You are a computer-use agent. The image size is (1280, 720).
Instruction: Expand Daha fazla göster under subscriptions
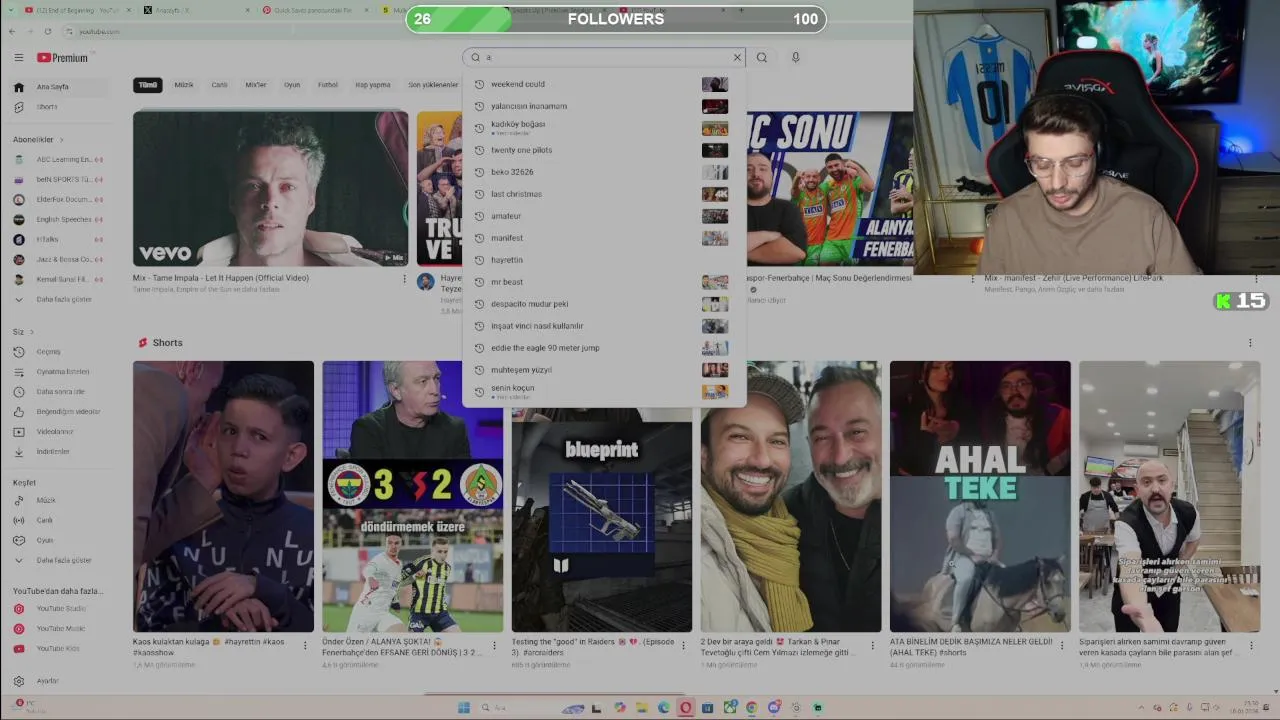point(60,299)
